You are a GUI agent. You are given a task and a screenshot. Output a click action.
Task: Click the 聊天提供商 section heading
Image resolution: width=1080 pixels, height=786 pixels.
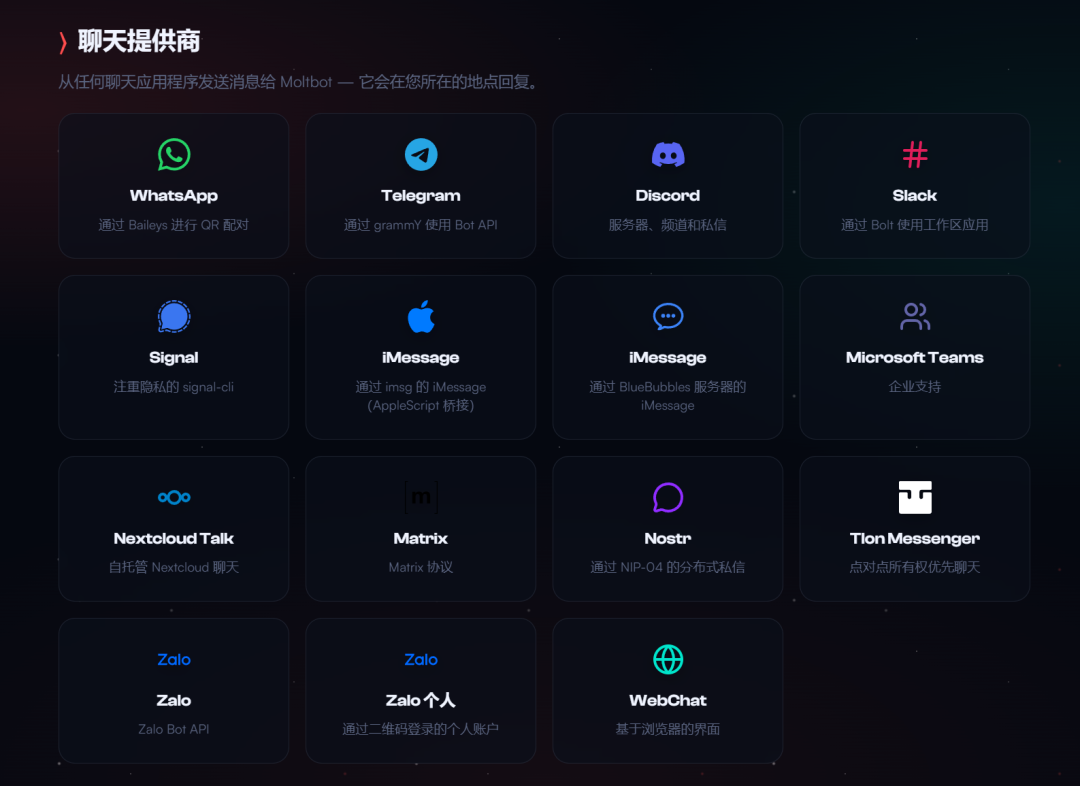[138, 42]
